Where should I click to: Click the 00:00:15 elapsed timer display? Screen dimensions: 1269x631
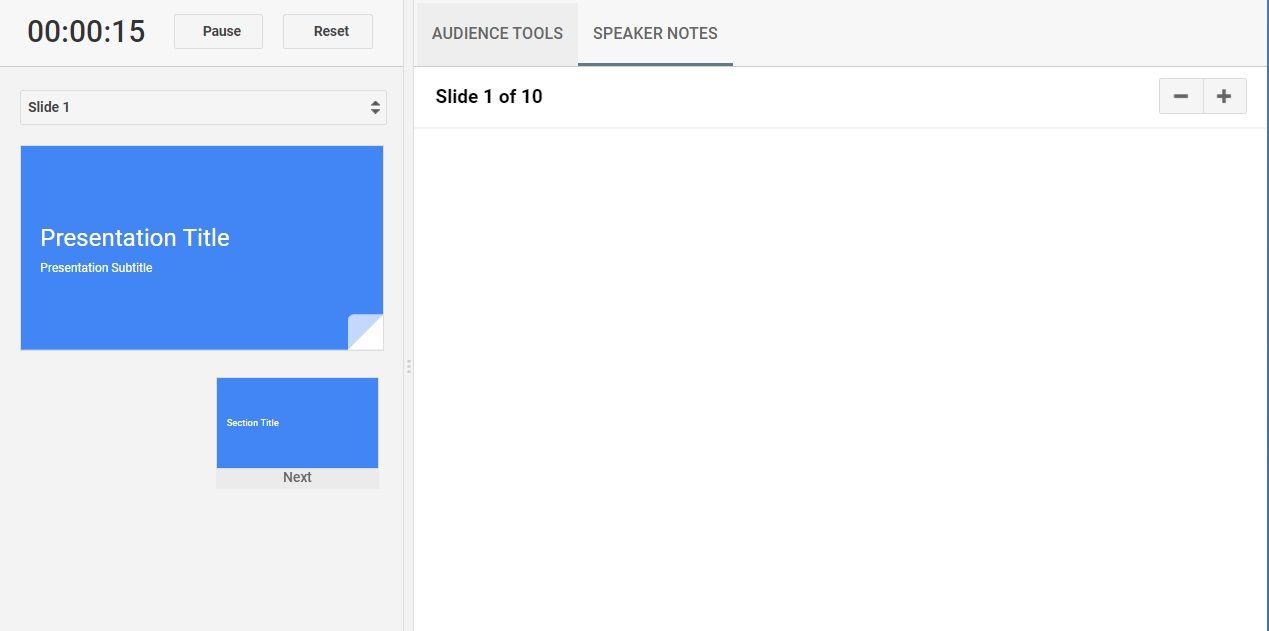[86, 32]
